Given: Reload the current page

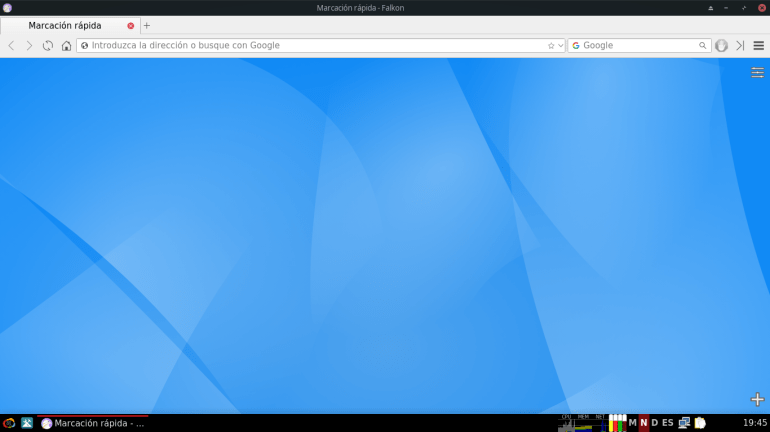Looking at the screenshot, I should tap(47, 46).
